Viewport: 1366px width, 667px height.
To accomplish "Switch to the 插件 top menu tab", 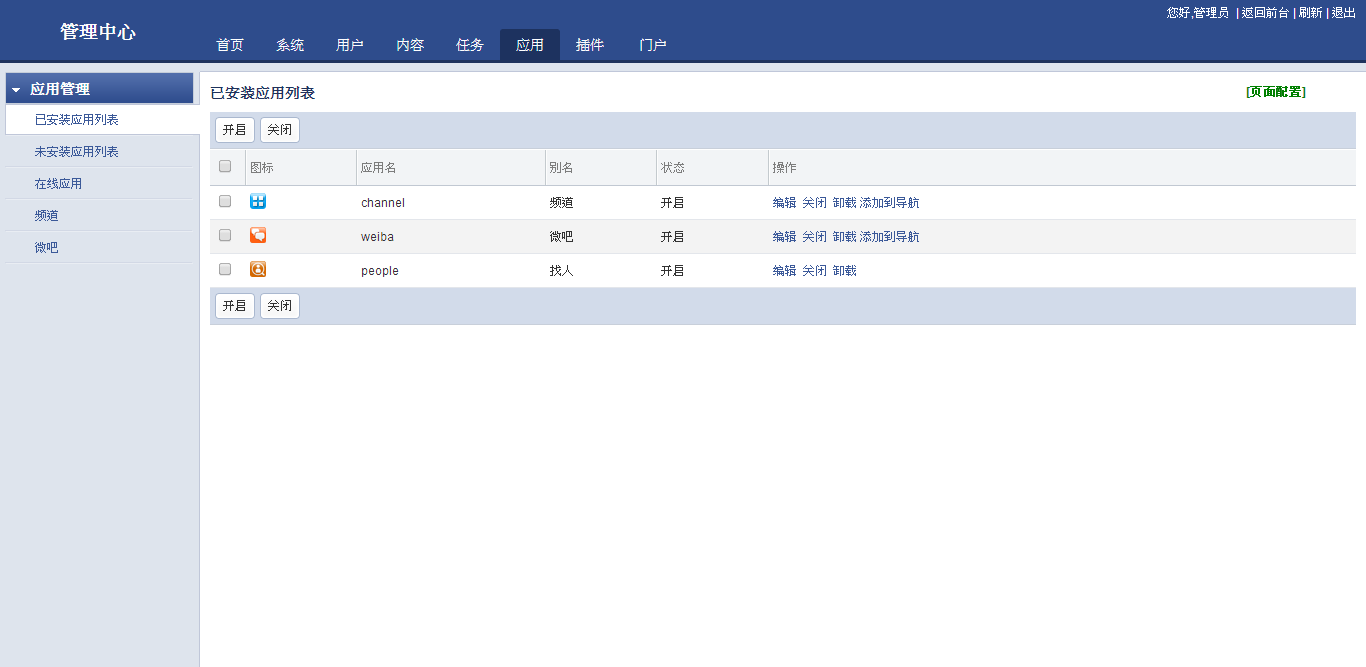I will 590,45.
